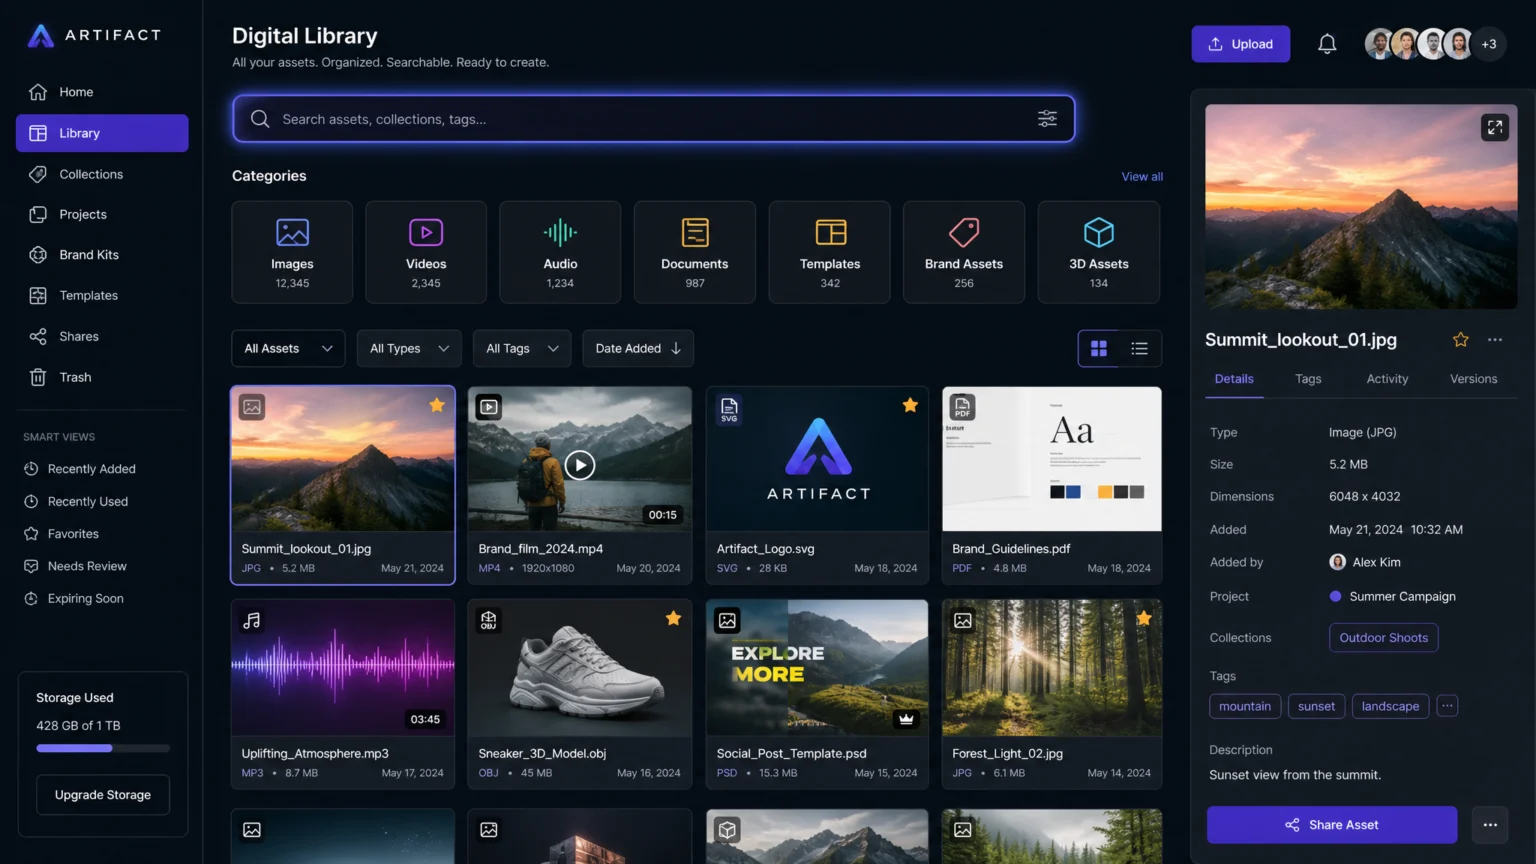Image resolution: width=1536 pixels, height=864 pixels.
Task: Click the Upgrade Storage button
Action: (x=103, y=795)
